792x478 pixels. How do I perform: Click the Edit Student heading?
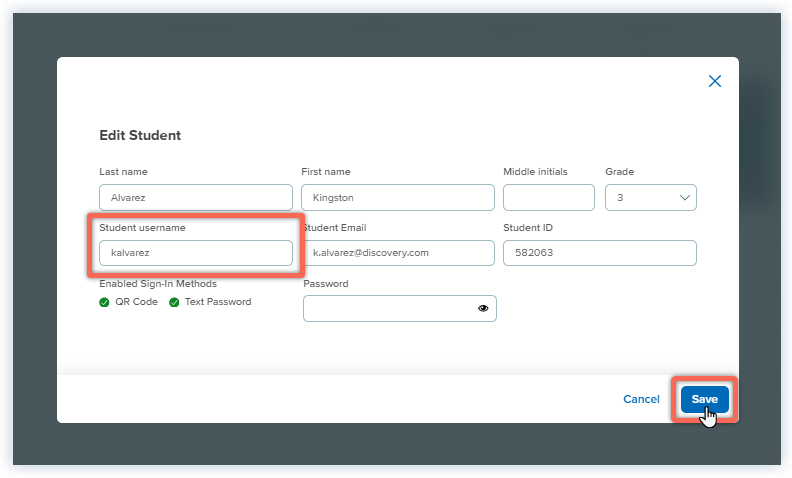coord(140,135)
